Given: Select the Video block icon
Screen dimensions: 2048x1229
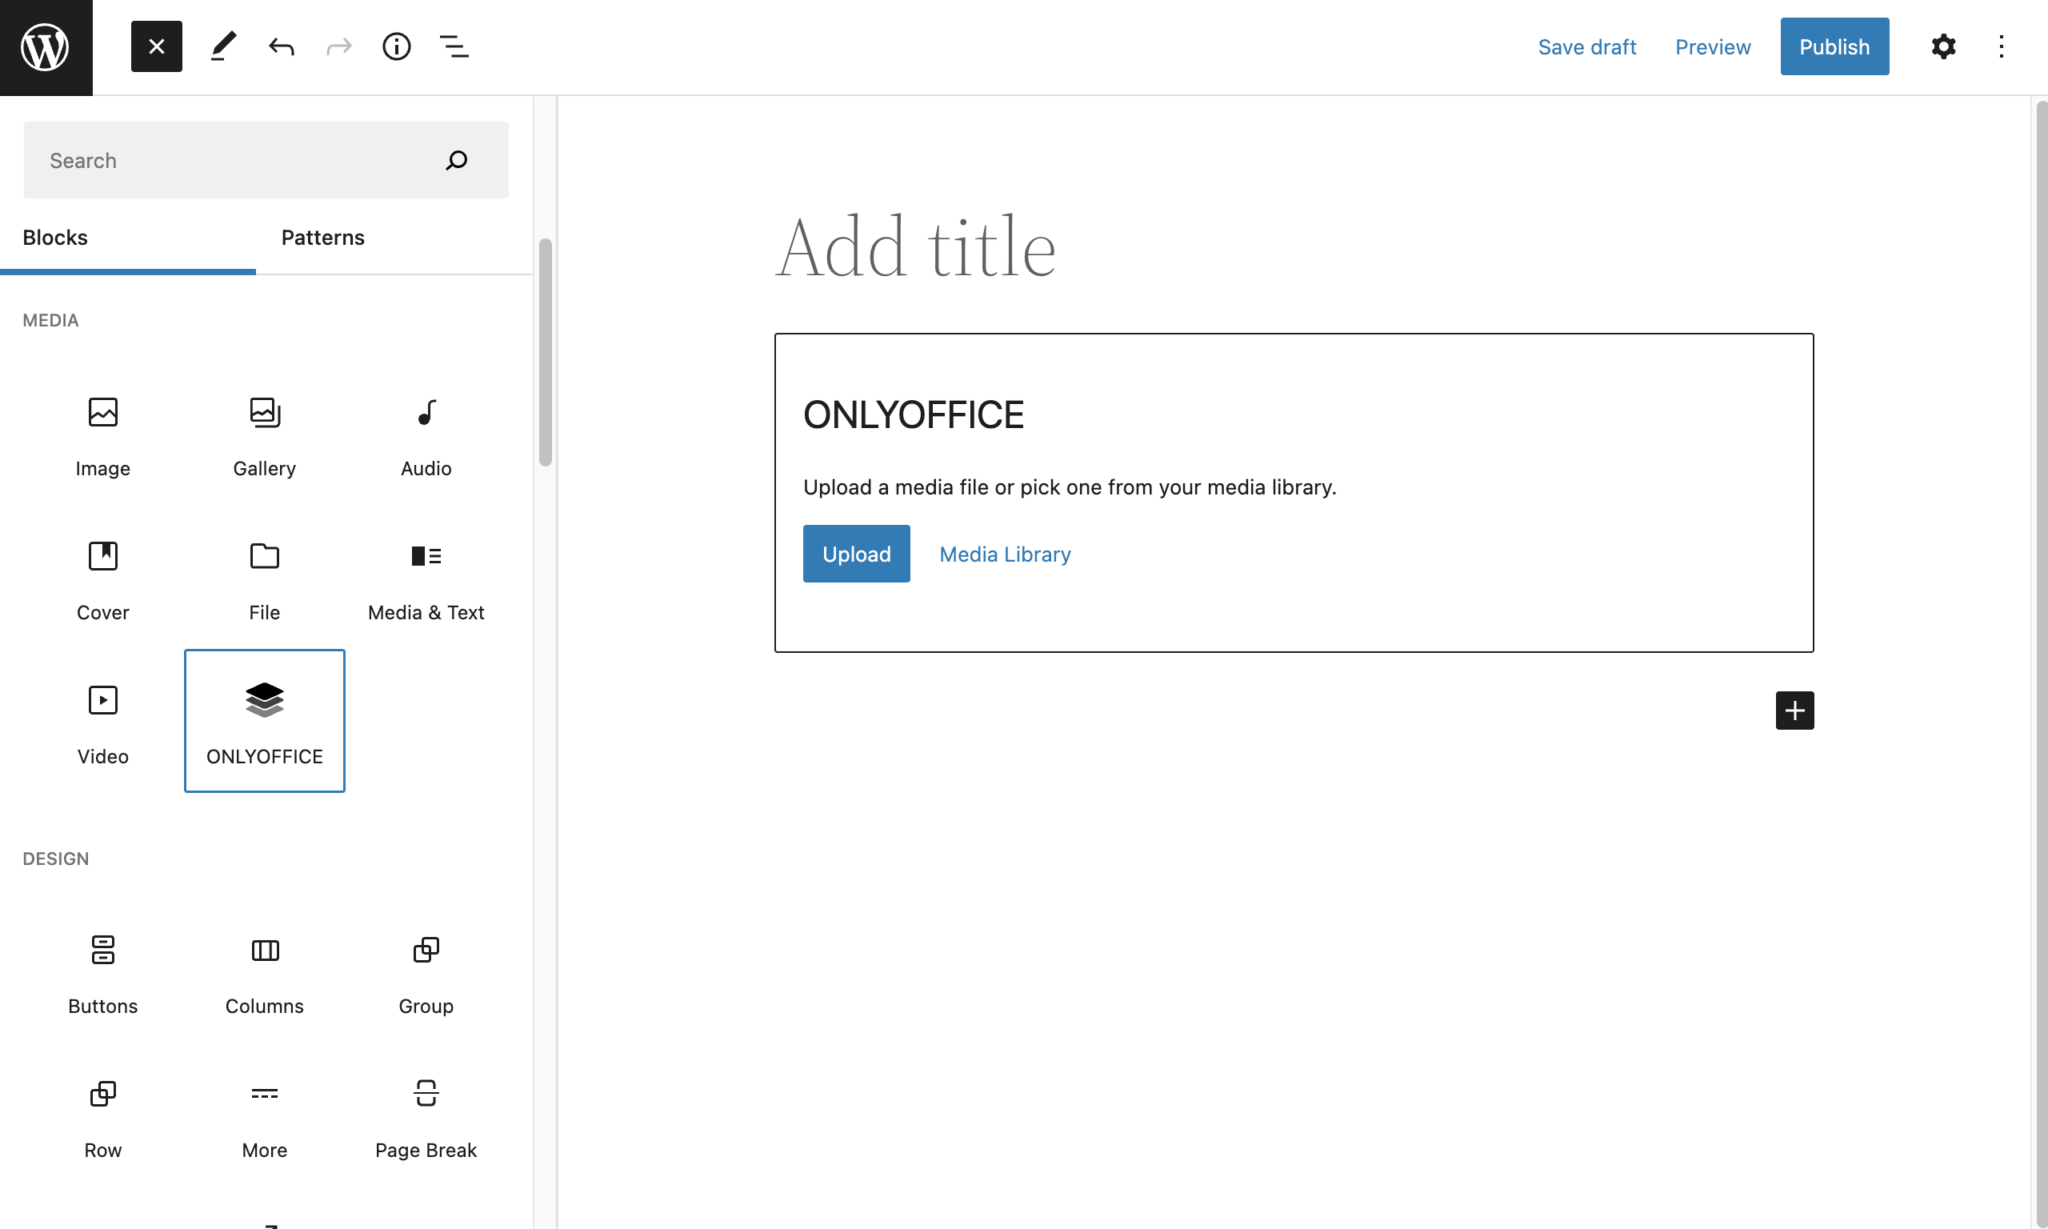Looking at the screenshot, I should click(102, 700).
